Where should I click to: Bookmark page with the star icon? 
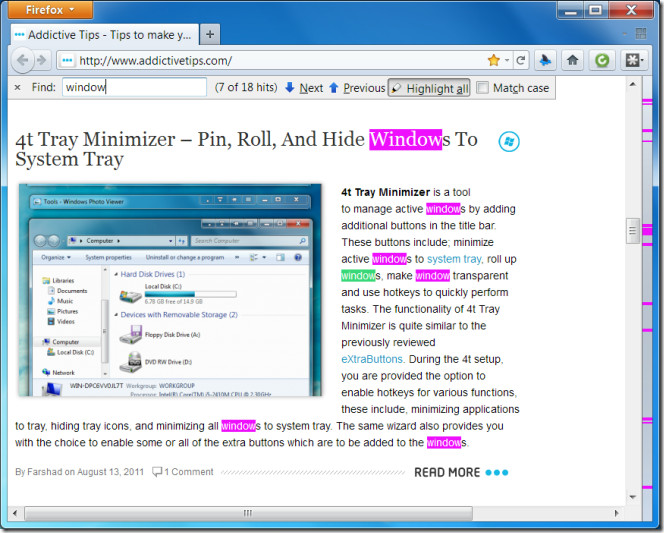click(494, 61)
